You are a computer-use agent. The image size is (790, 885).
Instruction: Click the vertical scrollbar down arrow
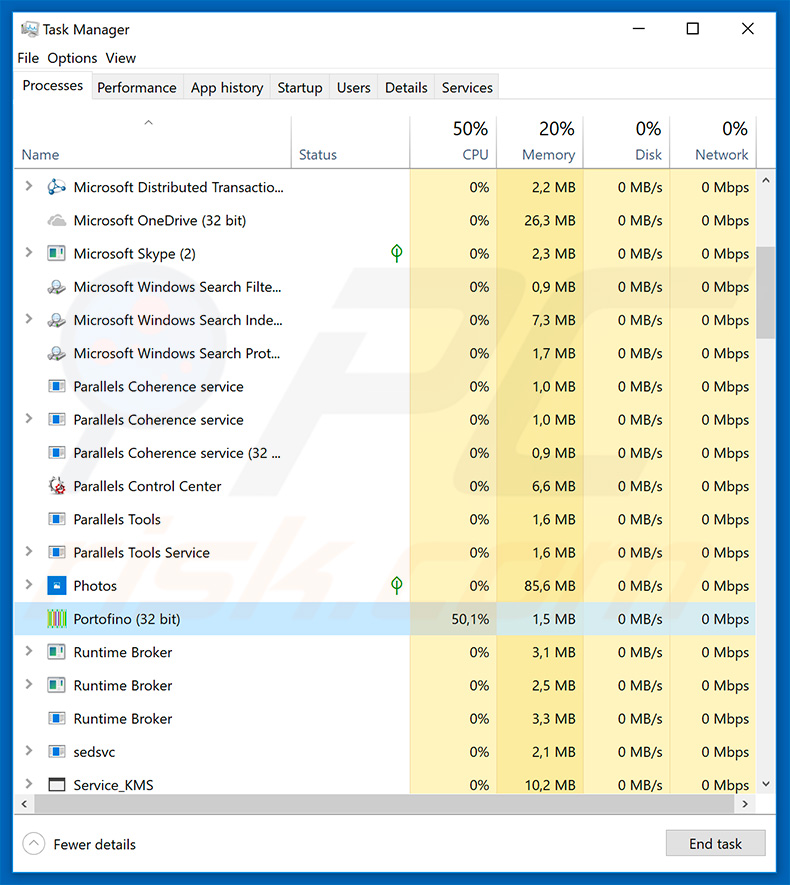[x=766, y=783]
